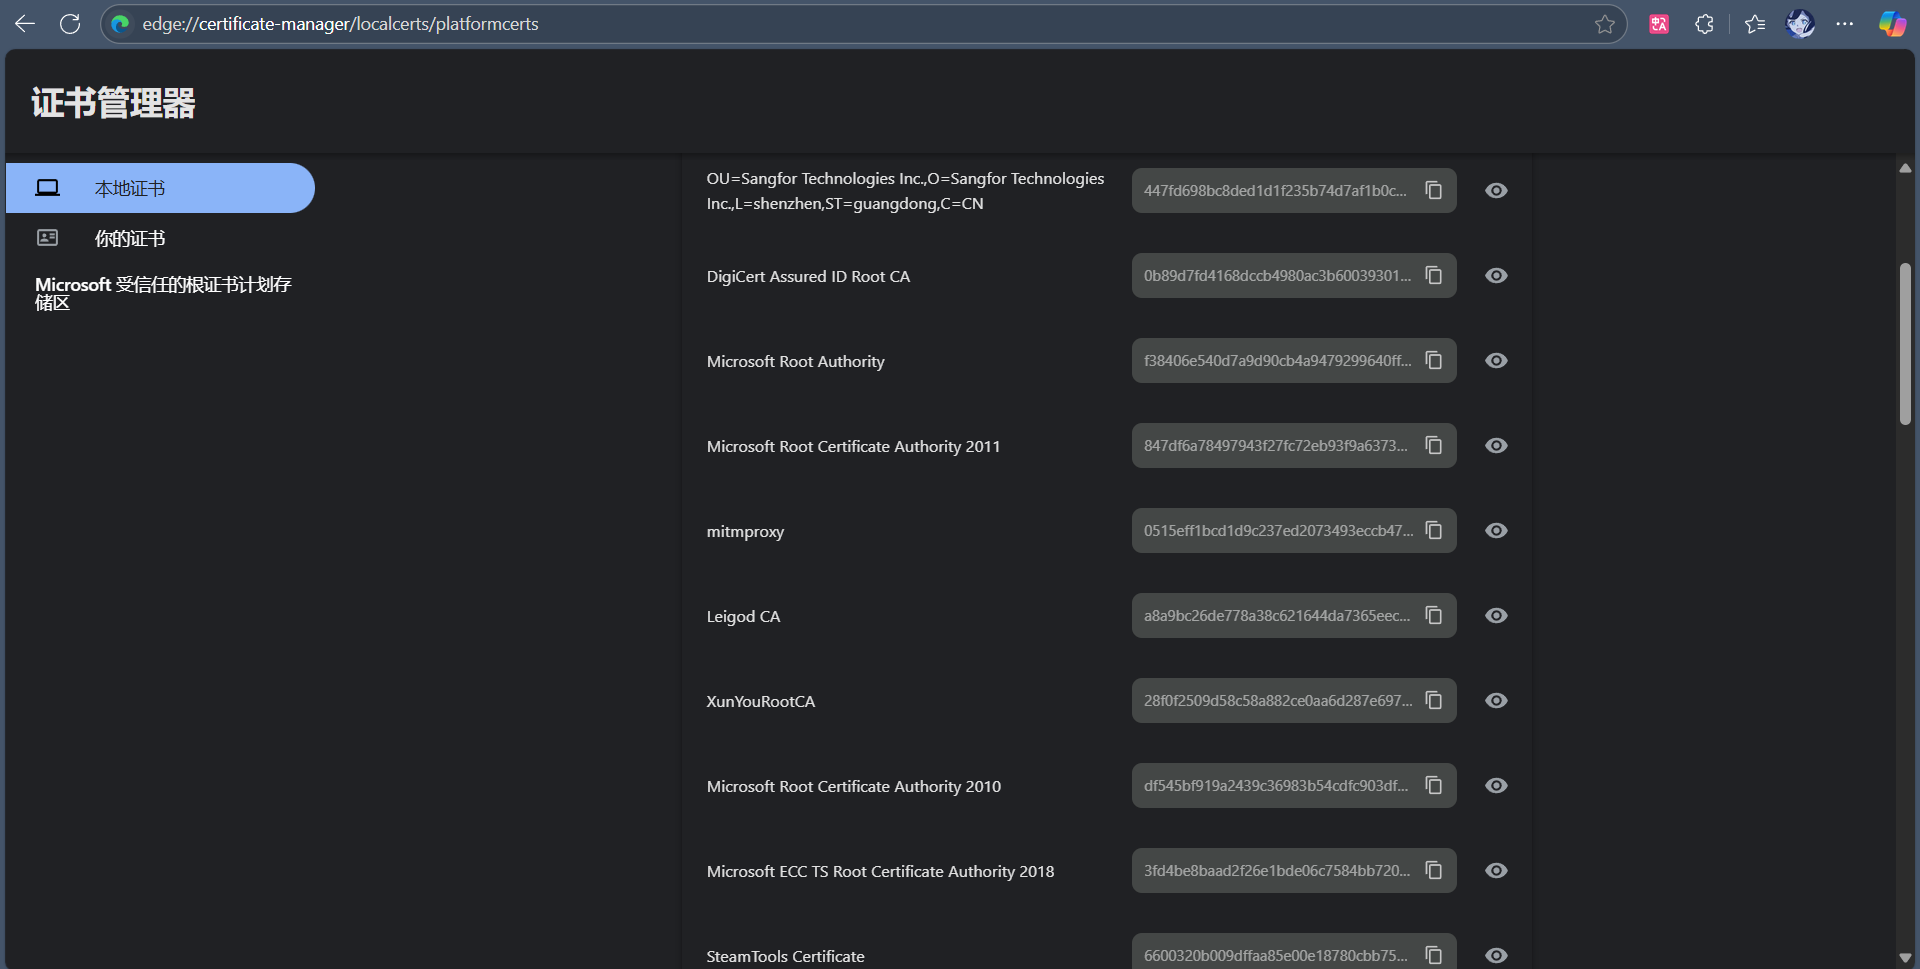Copy the SteamTools Certificate hash
The width and height of the screenshot is (1920, 969).
click(x=1434, y=955)
